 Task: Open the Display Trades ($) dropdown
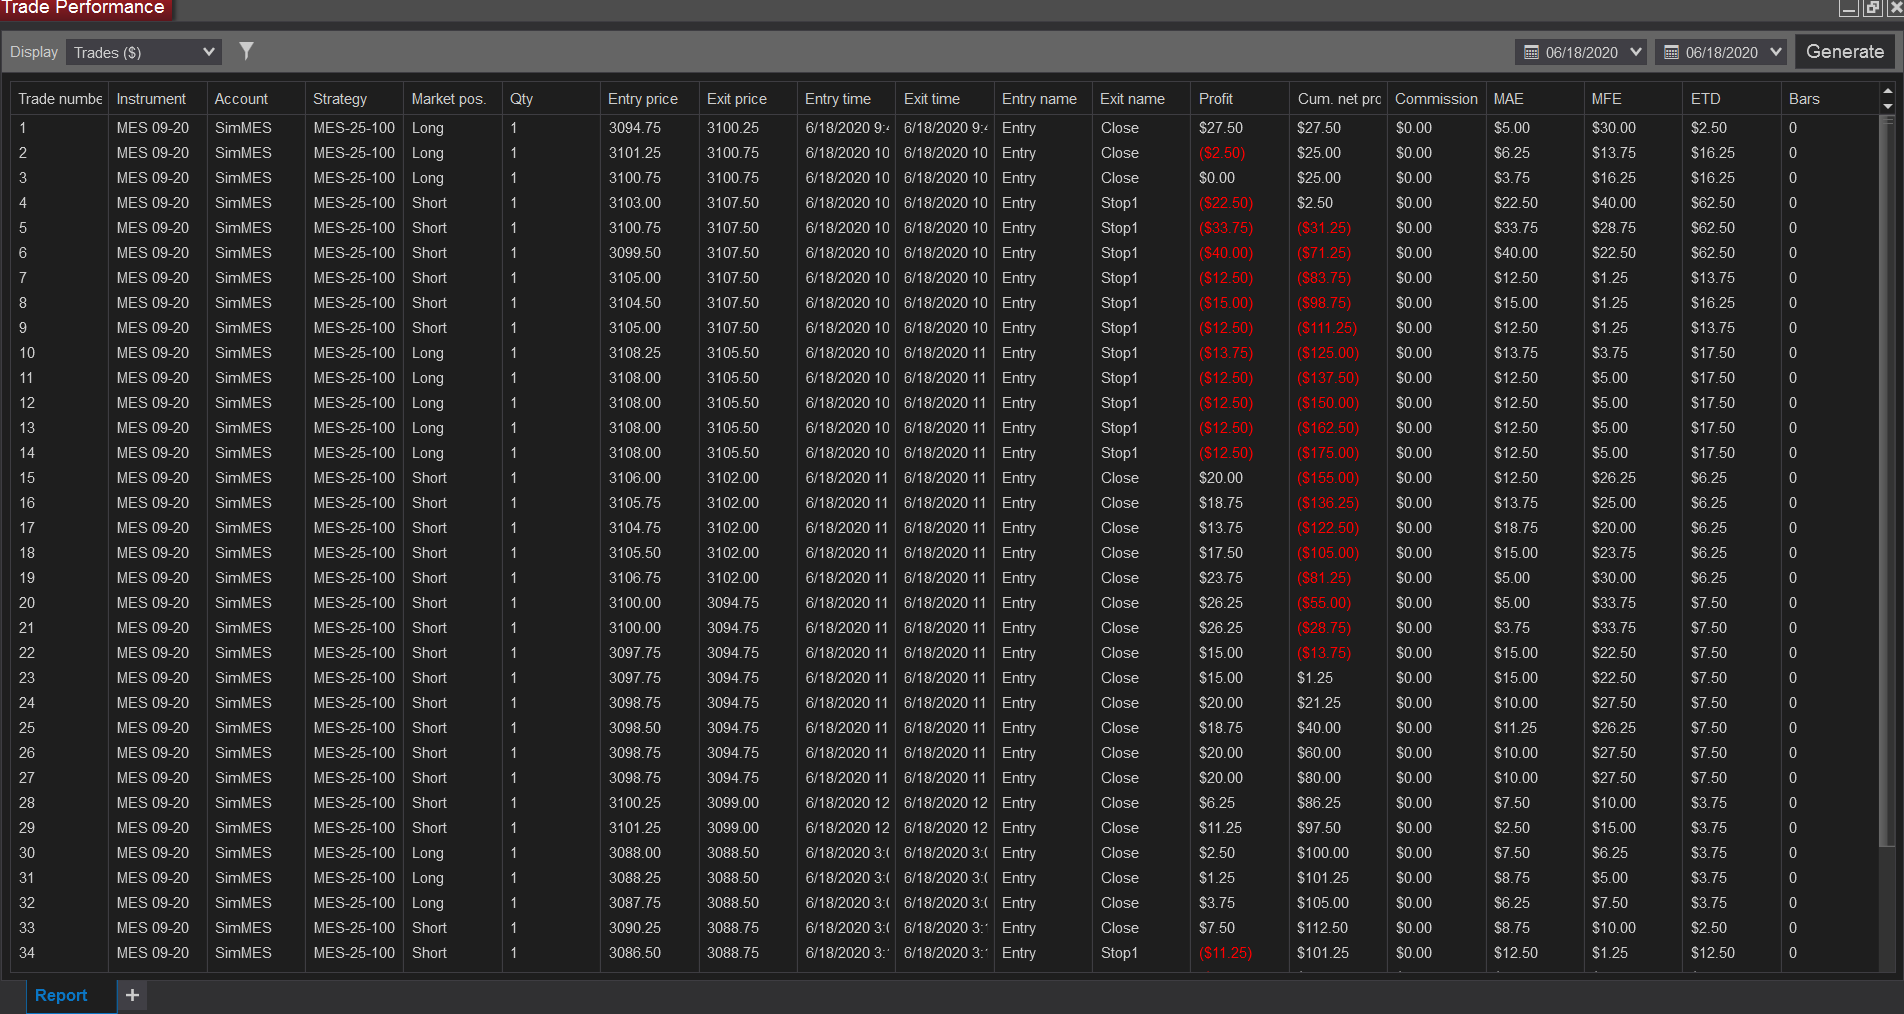pos(144,52)
